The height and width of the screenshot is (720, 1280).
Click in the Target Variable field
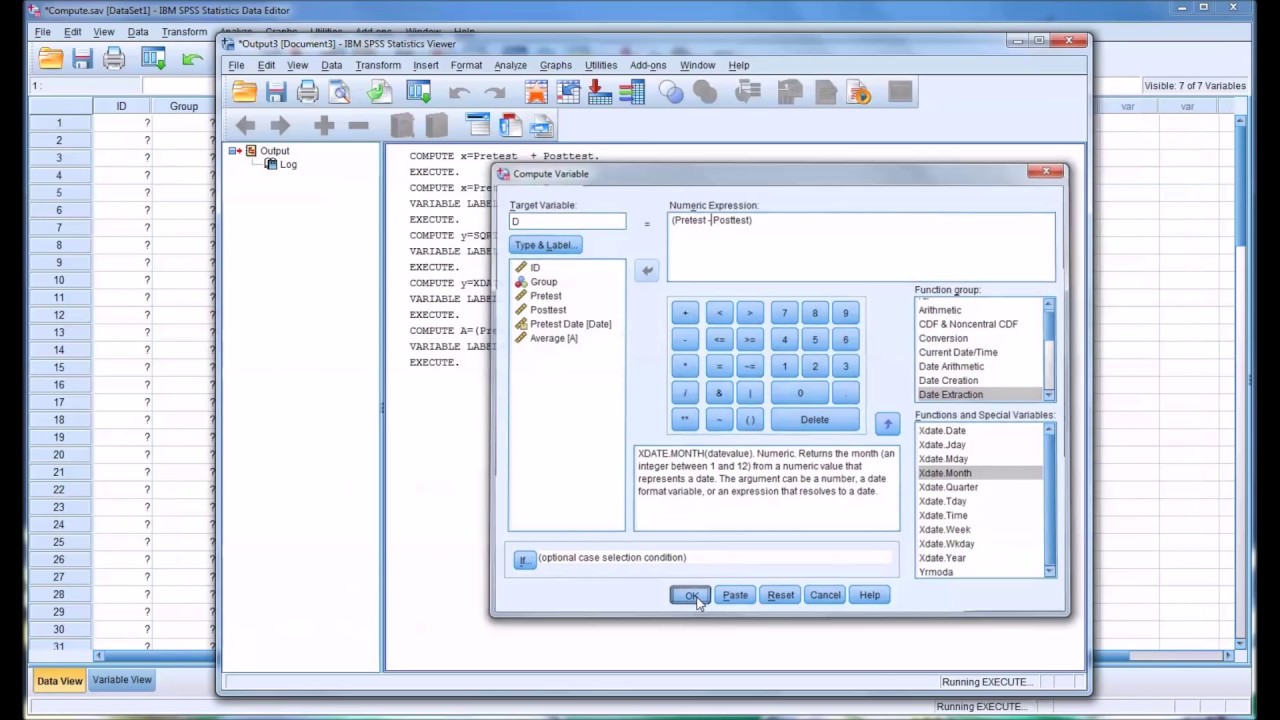click(567, 221)
